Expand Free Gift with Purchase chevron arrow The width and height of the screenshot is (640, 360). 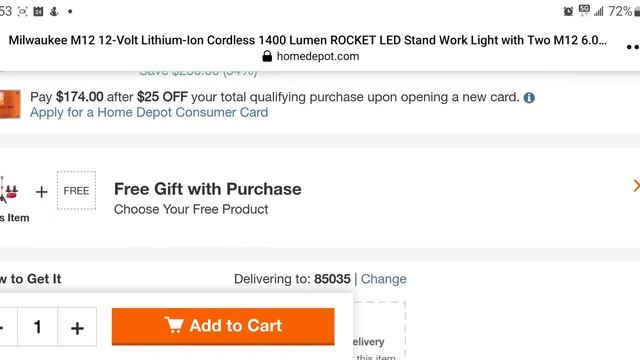(x=636, y=186)
